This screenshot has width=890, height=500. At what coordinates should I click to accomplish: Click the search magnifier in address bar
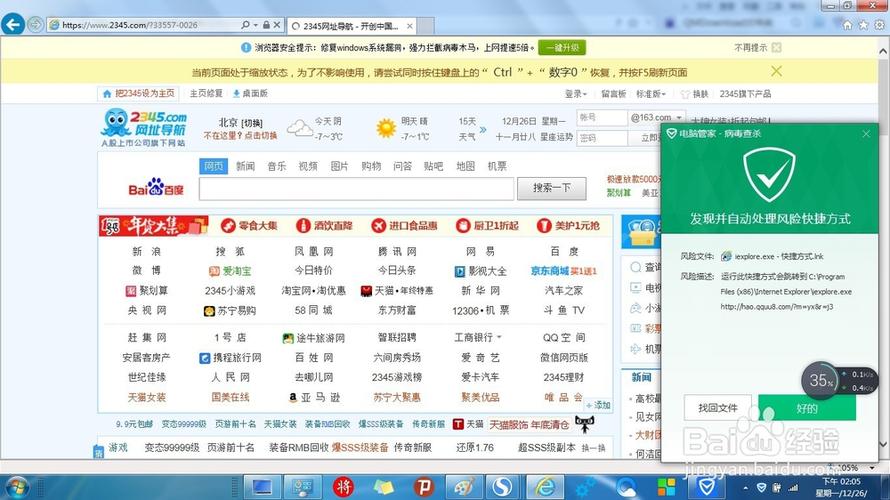[x=245, y=25]
